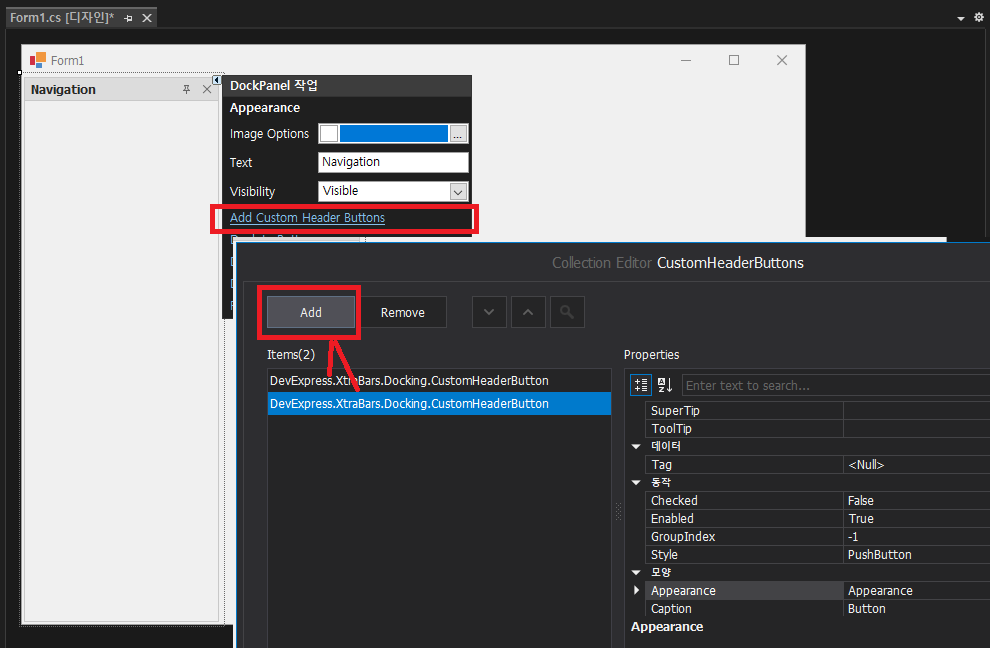Image resolution: width=990 pixels, height=648 pixels.
Task: Pin the Navigation dock panel
Action: 186,90
